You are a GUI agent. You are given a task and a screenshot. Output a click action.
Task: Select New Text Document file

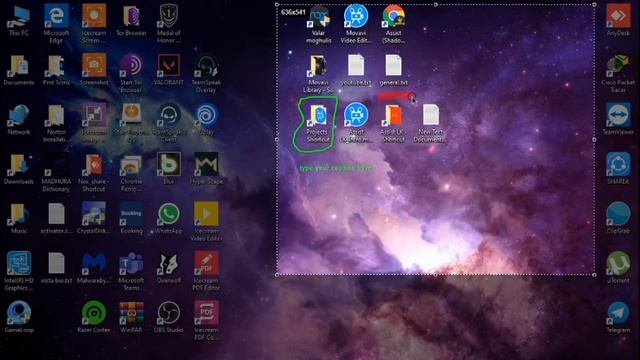click(431, 123)
